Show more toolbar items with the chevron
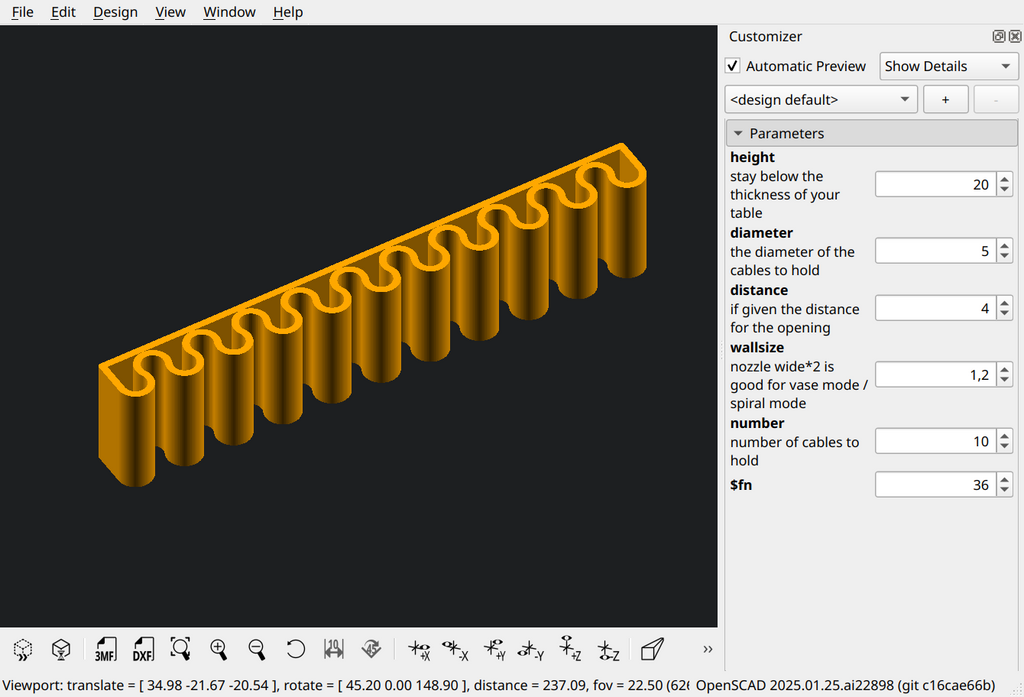This screenshot has width=1024, height=697. pyautogui.click(x=707, y=649)
